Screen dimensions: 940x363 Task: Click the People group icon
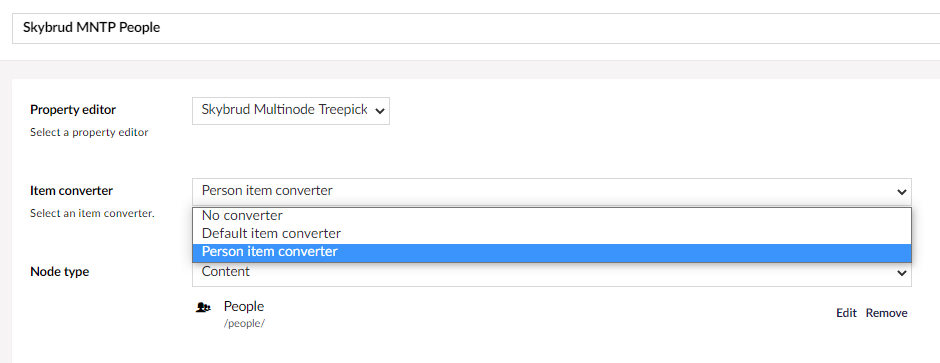(x=204, y=308)
